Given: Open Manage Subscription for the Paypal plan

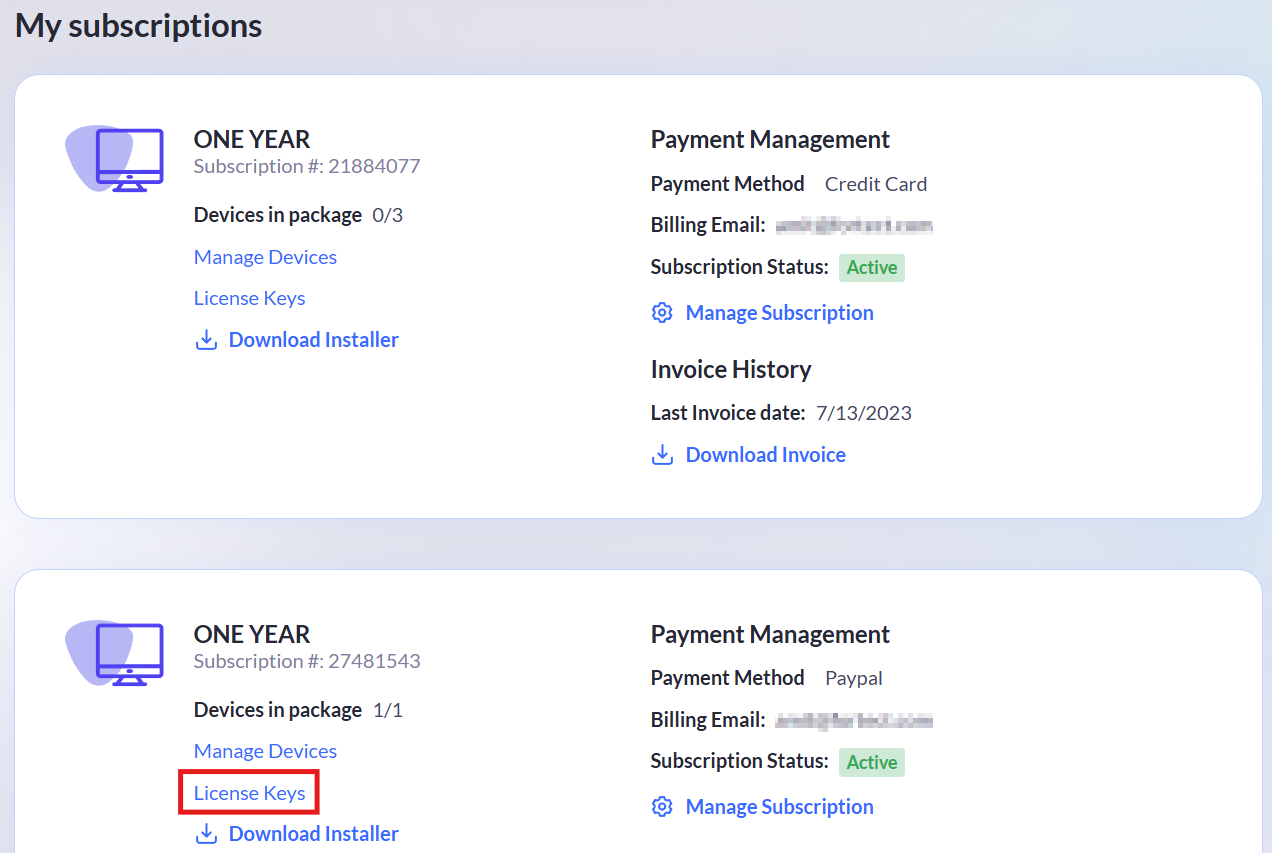Looking at the screenshot, I should pyautogui.click(x=778, y=806).
